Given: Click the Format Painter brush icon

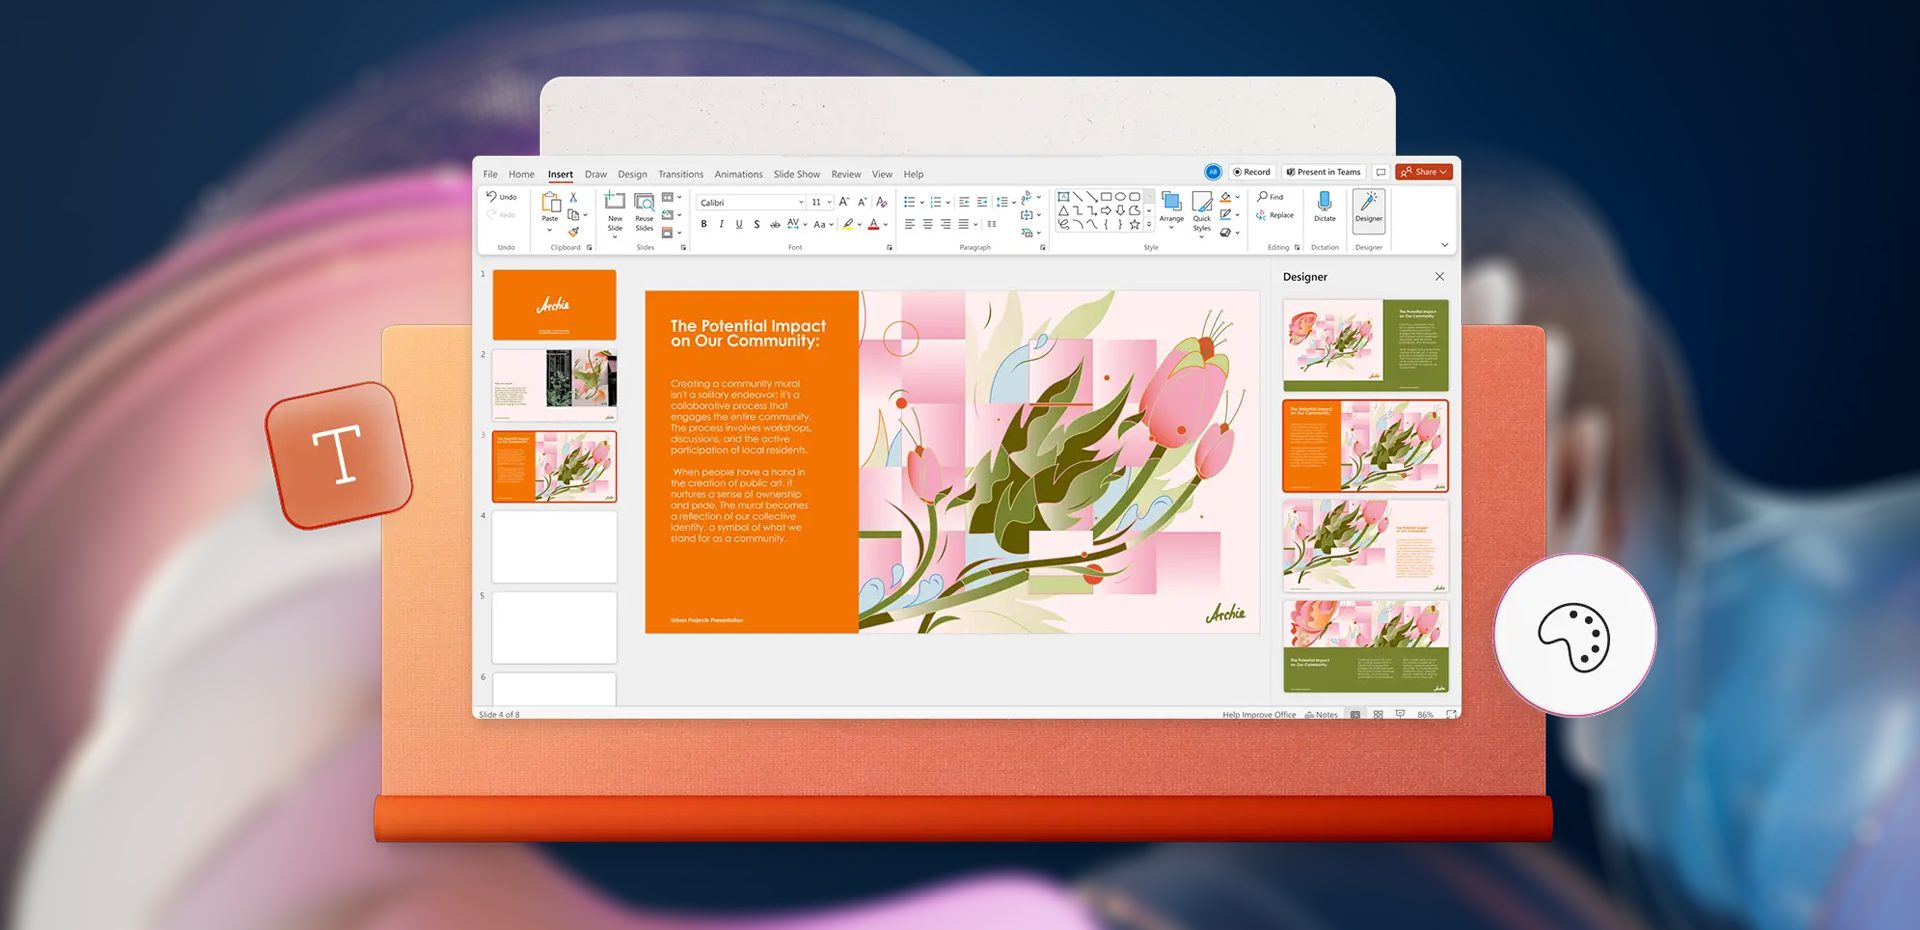Looking at the screenshot, I should coord(574,232).
